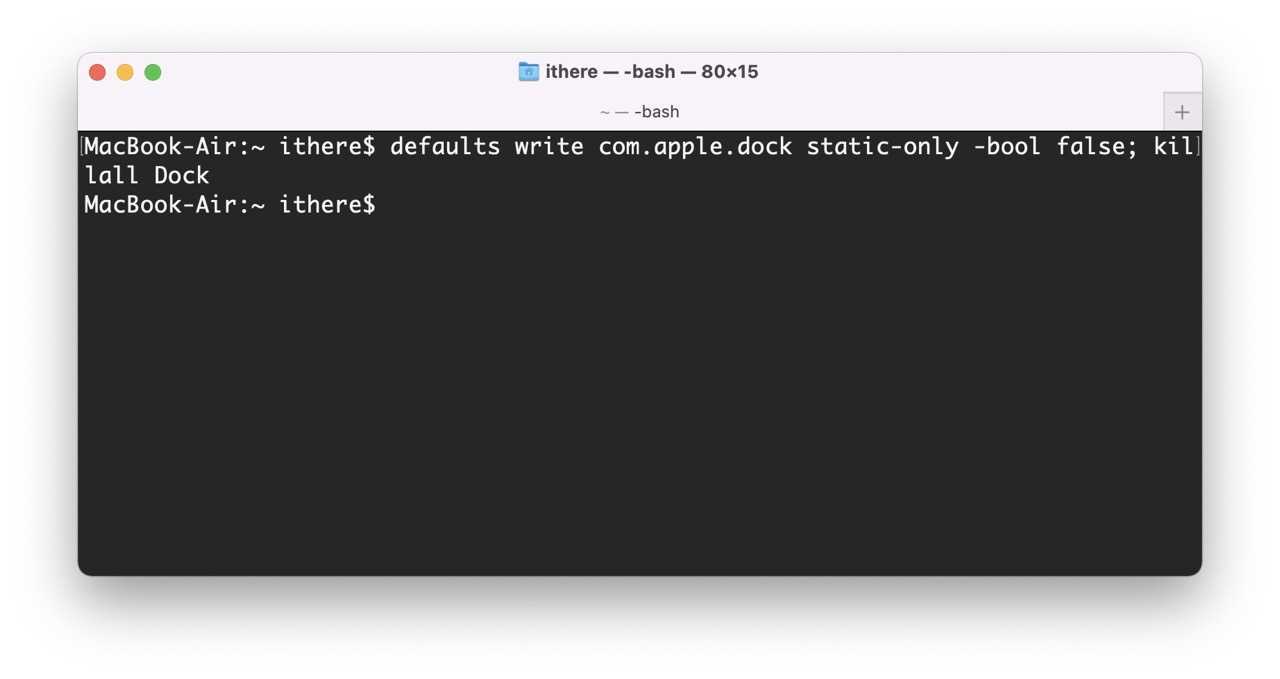Viewport: 1280px width, 679px height.
Task: Place cursor after the last "ithere$" prompt
Action: pos(384,205)
